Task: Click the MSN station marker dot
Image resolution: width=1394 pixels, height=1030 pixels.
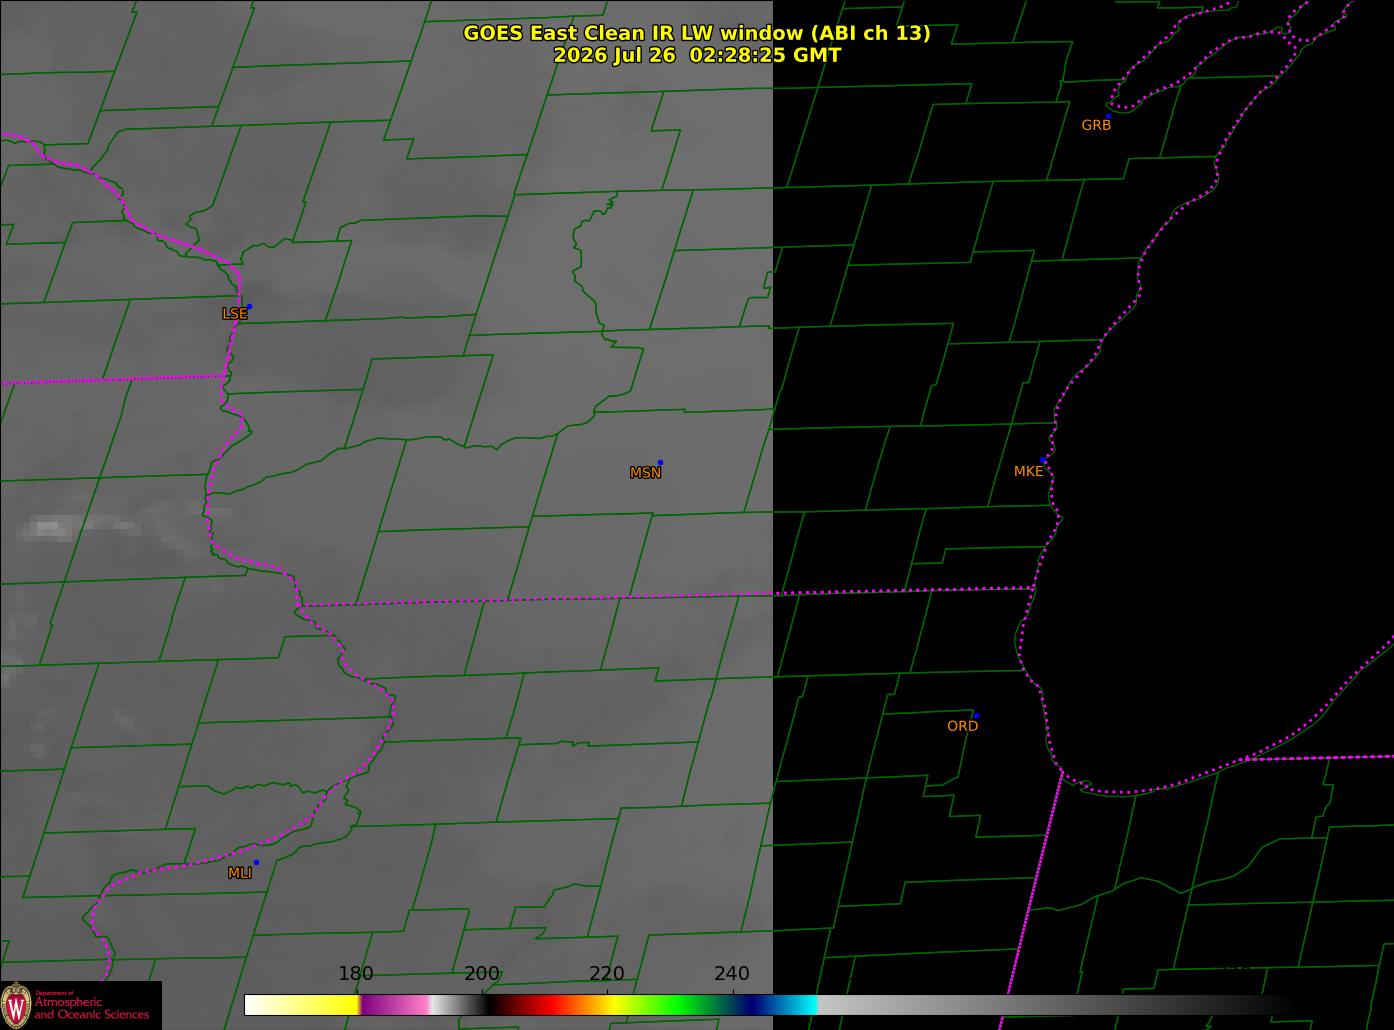Action: point(660,462)
